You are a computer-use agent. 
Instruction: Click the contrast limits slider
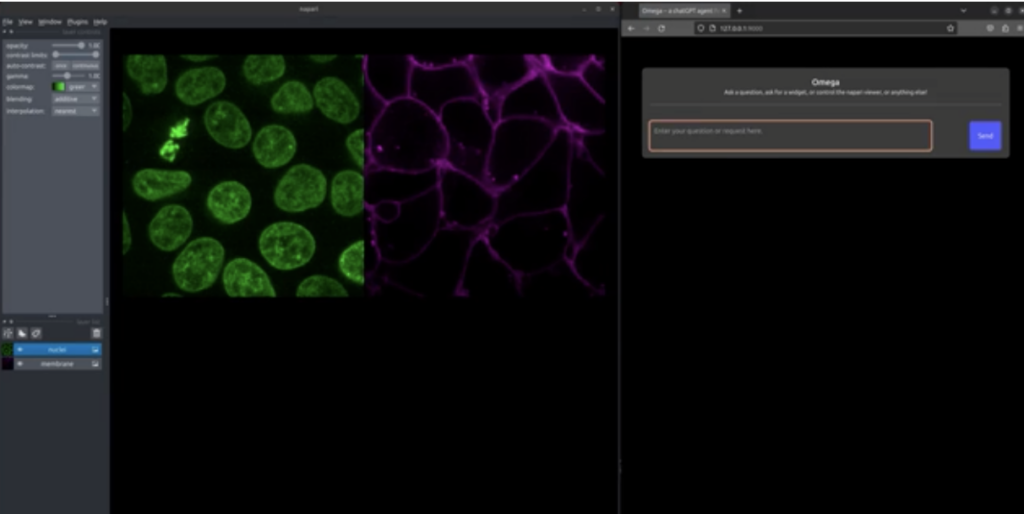click(76, 55)
